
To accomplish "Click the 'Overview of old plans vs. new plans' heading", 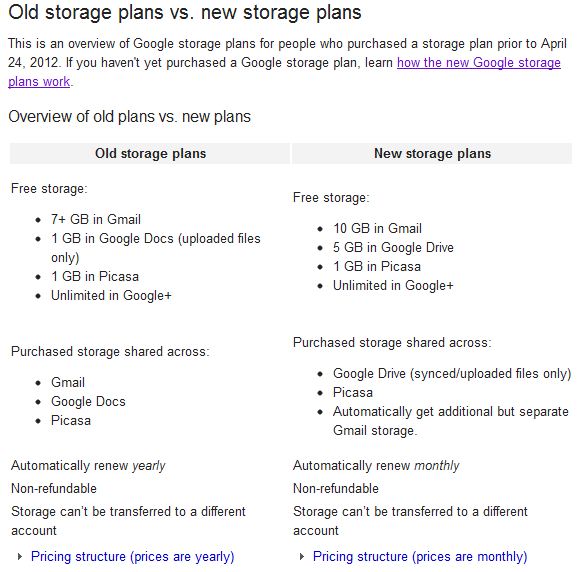I will coord(129,117).
